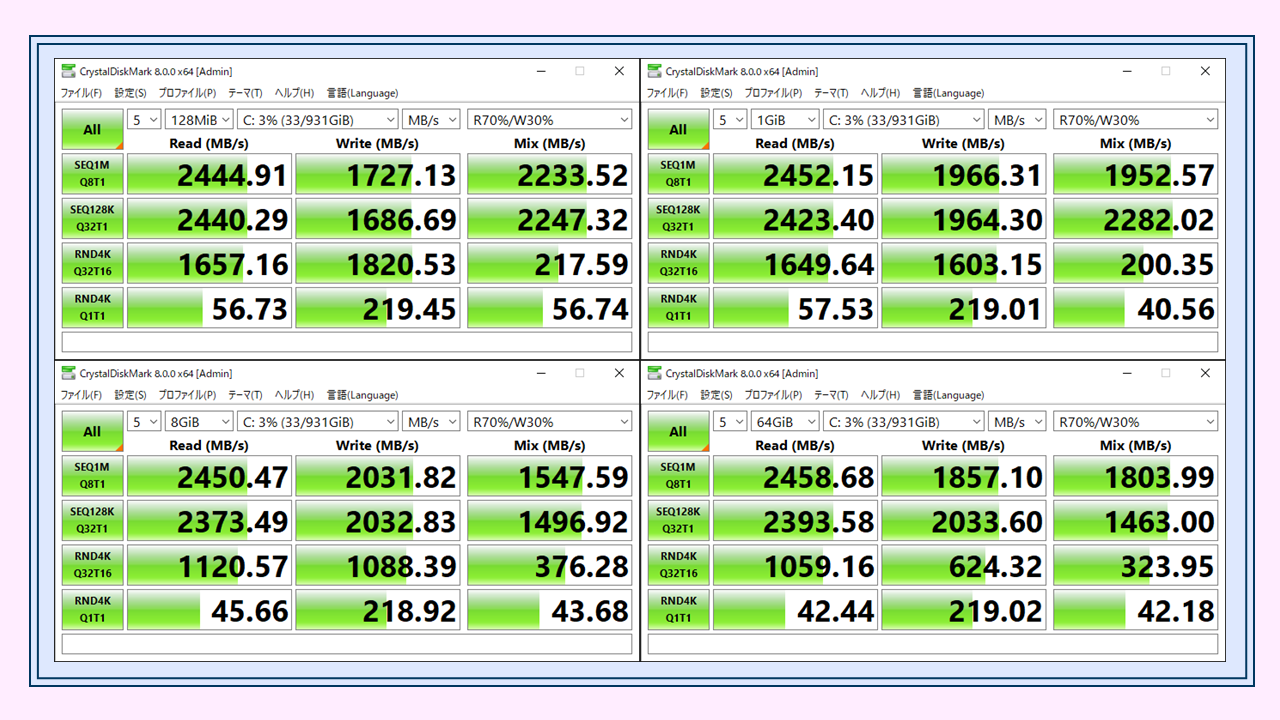Click the CrystalDiskMark icon in the 128MiB window title bar
Viewport: 1280px width, 720px height.
[x=68, y=71]
